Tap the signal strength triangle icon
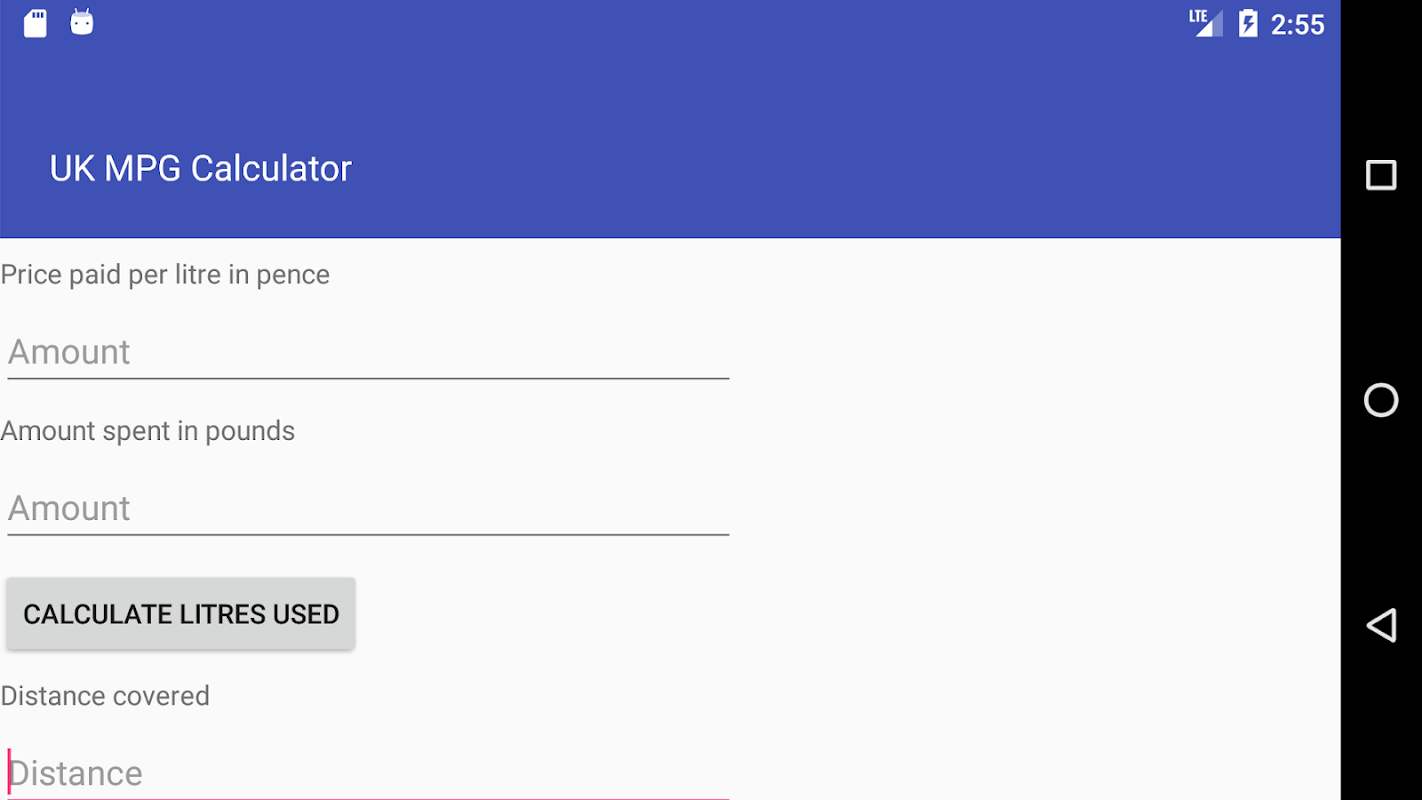 point(1211,26)
